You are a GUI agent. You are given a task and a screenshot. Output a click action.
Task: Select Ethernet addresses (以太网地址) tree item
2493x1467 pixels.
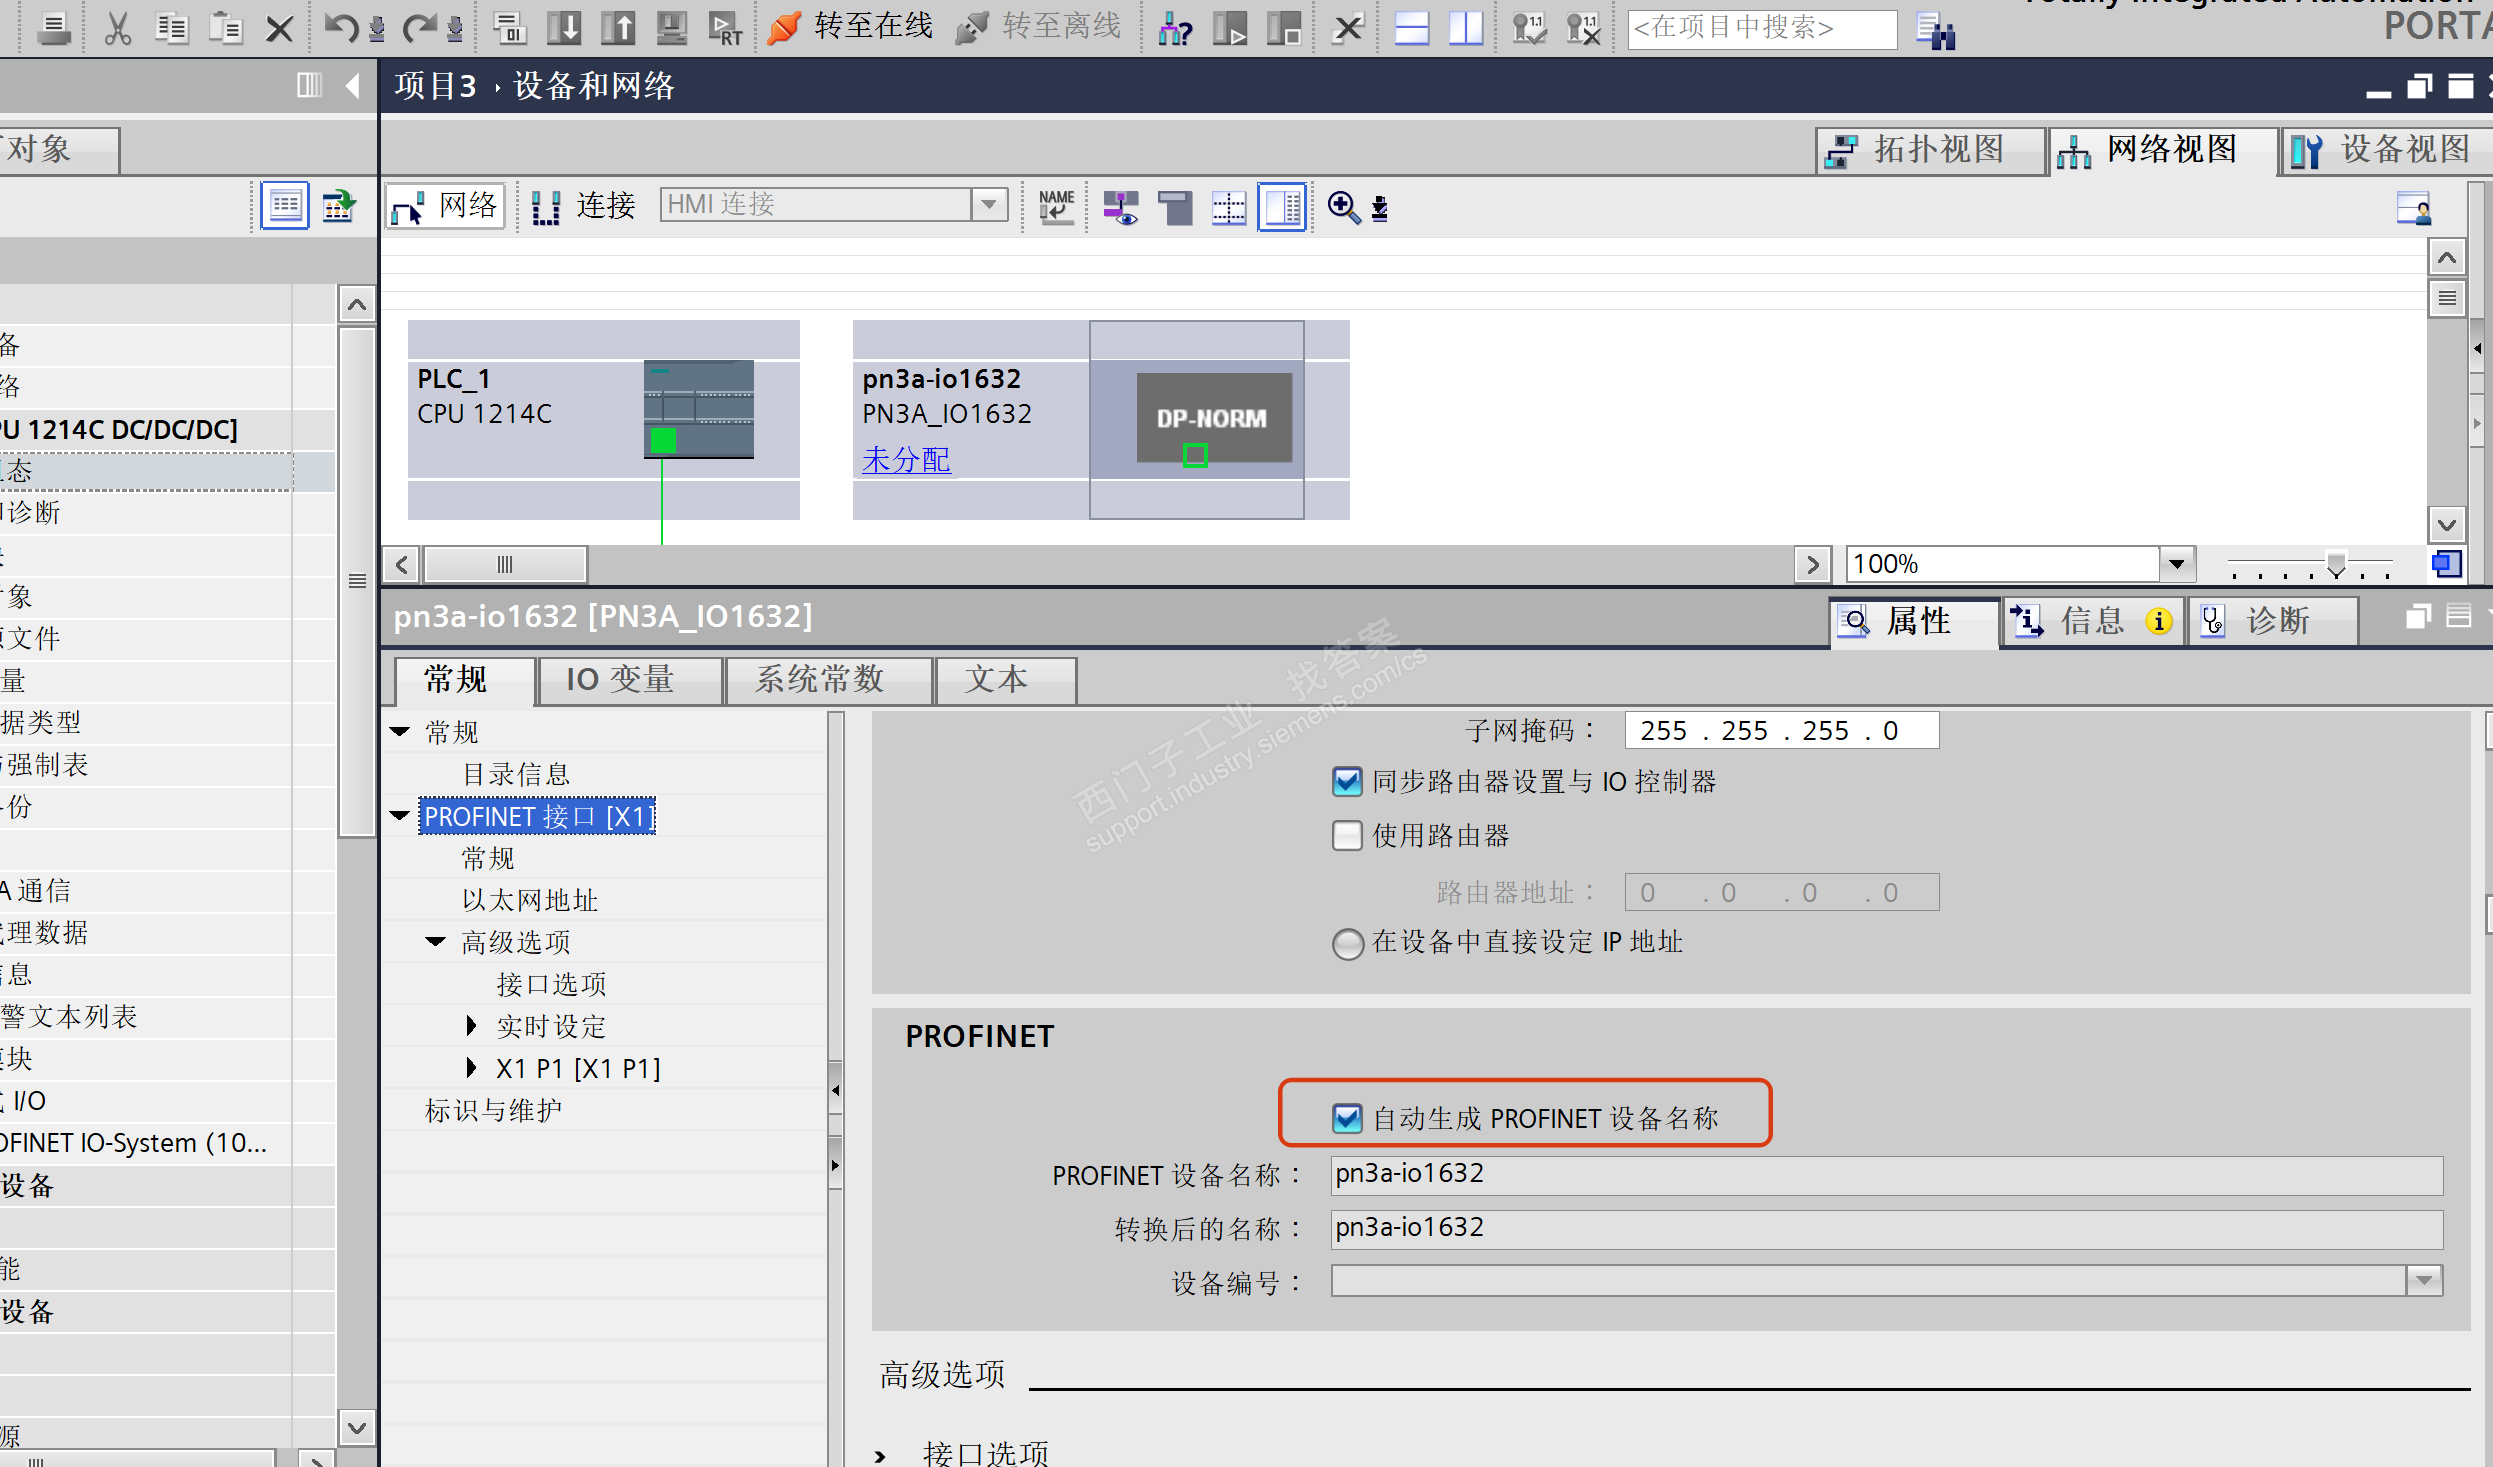point(529,900)
